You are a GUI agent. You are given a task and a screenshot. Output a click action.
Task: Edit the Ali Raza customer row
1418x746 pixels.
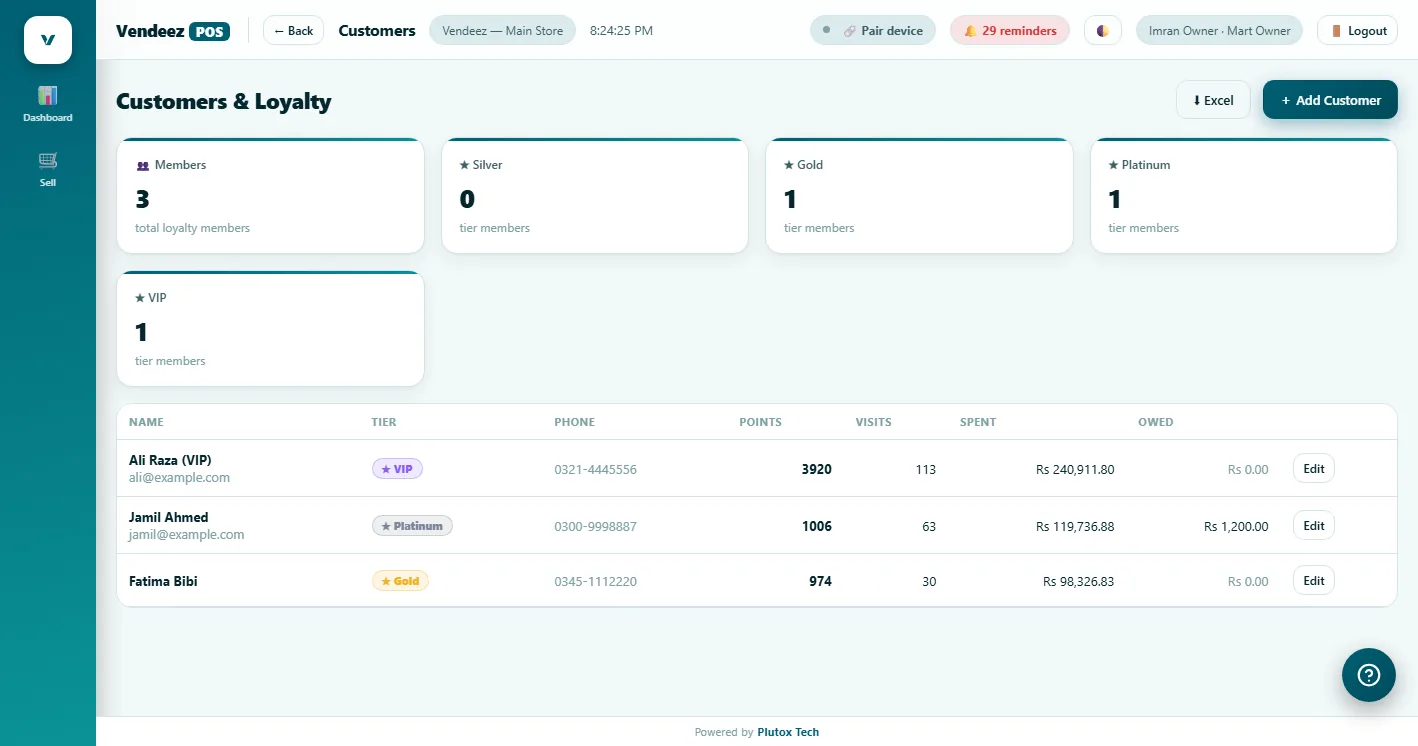1313,468
